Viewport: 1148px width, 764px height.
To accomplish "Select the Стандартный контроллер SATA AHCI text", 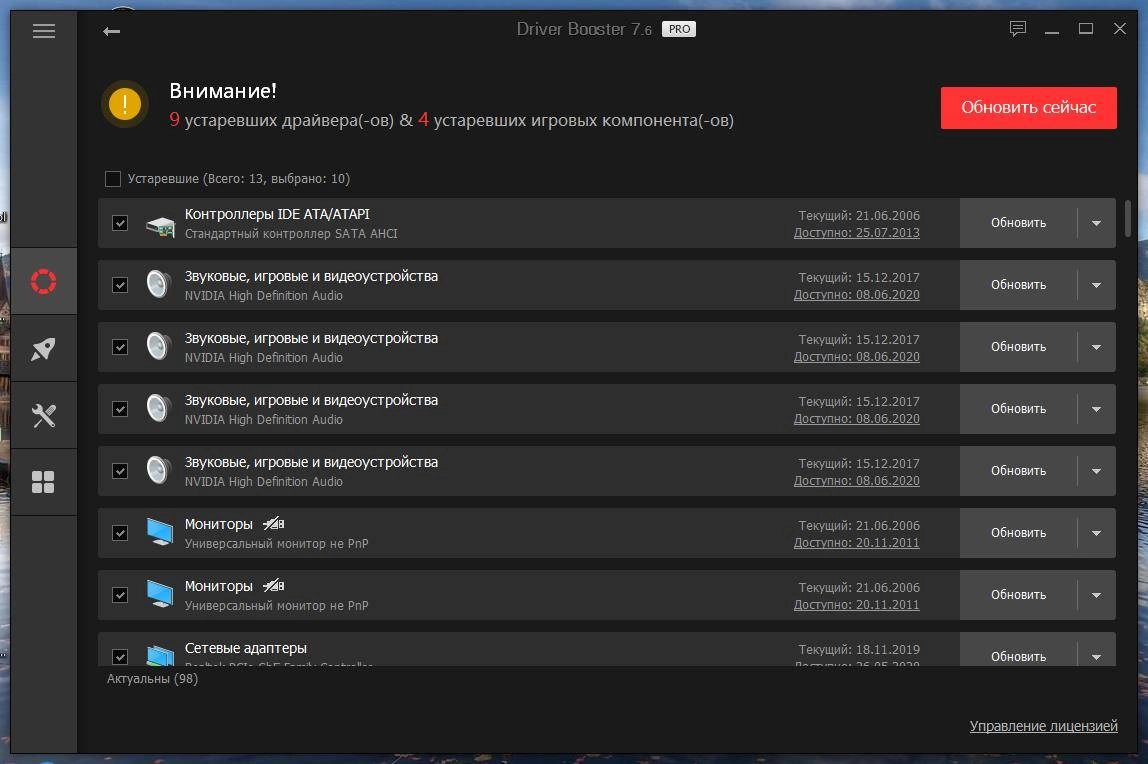I will pos(291,233).
